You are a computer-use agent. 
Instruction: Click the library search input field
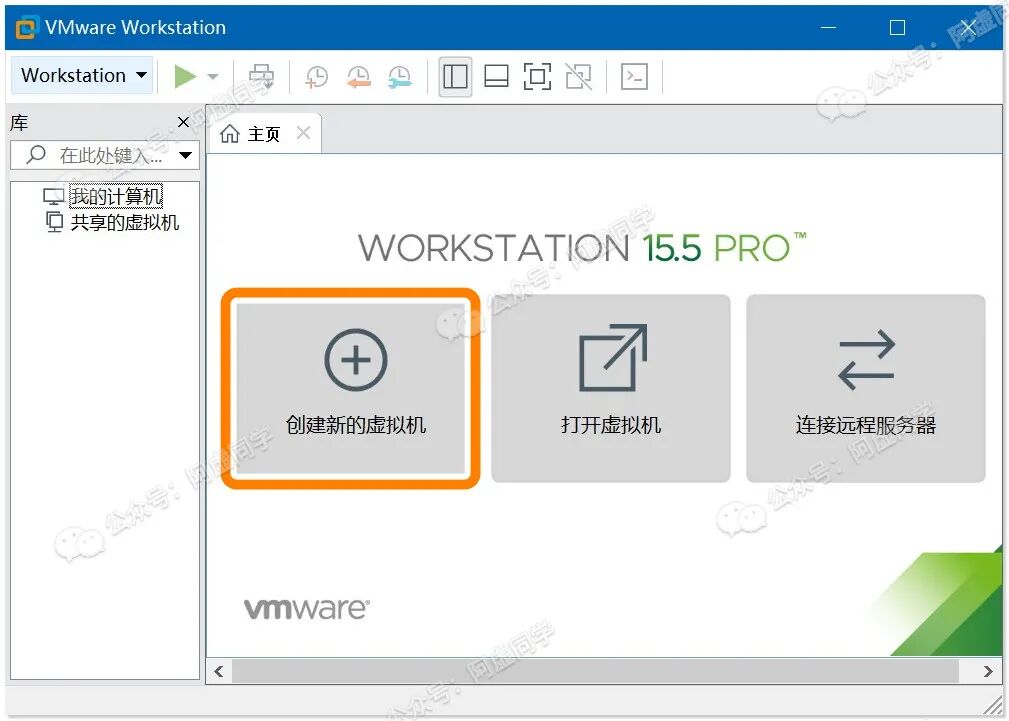pos(105,155)
